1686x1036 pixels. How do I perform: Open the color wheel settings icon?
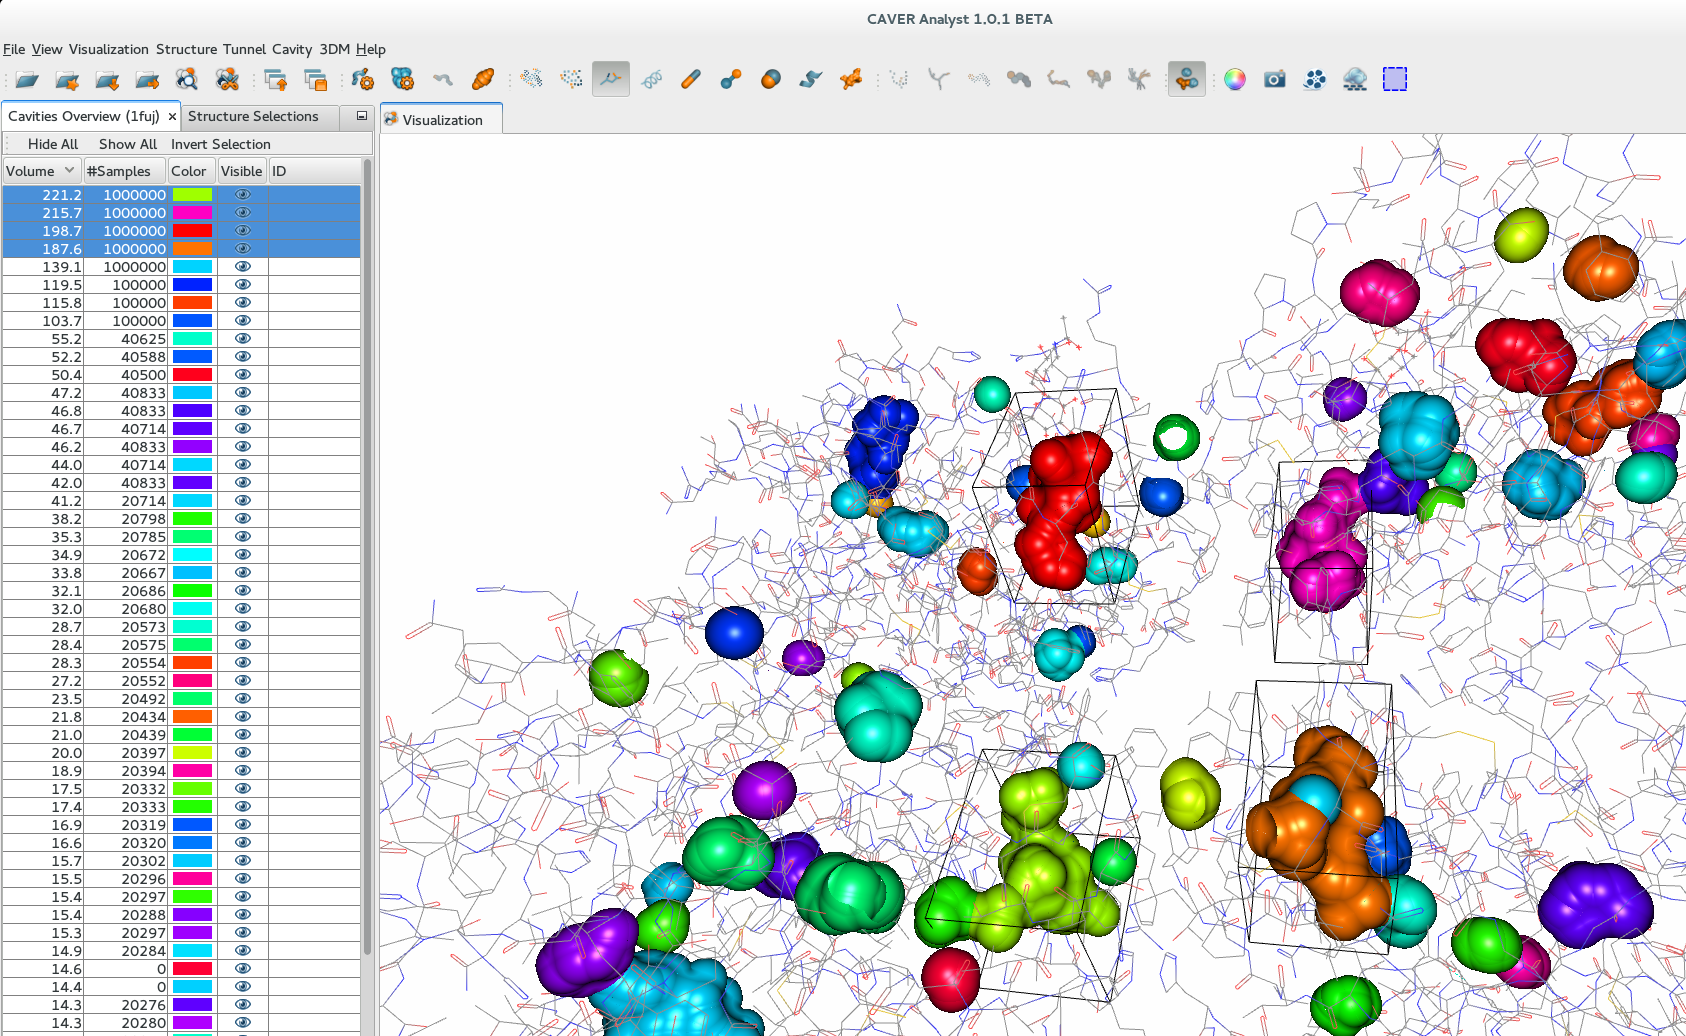[x=1235, y=80]
